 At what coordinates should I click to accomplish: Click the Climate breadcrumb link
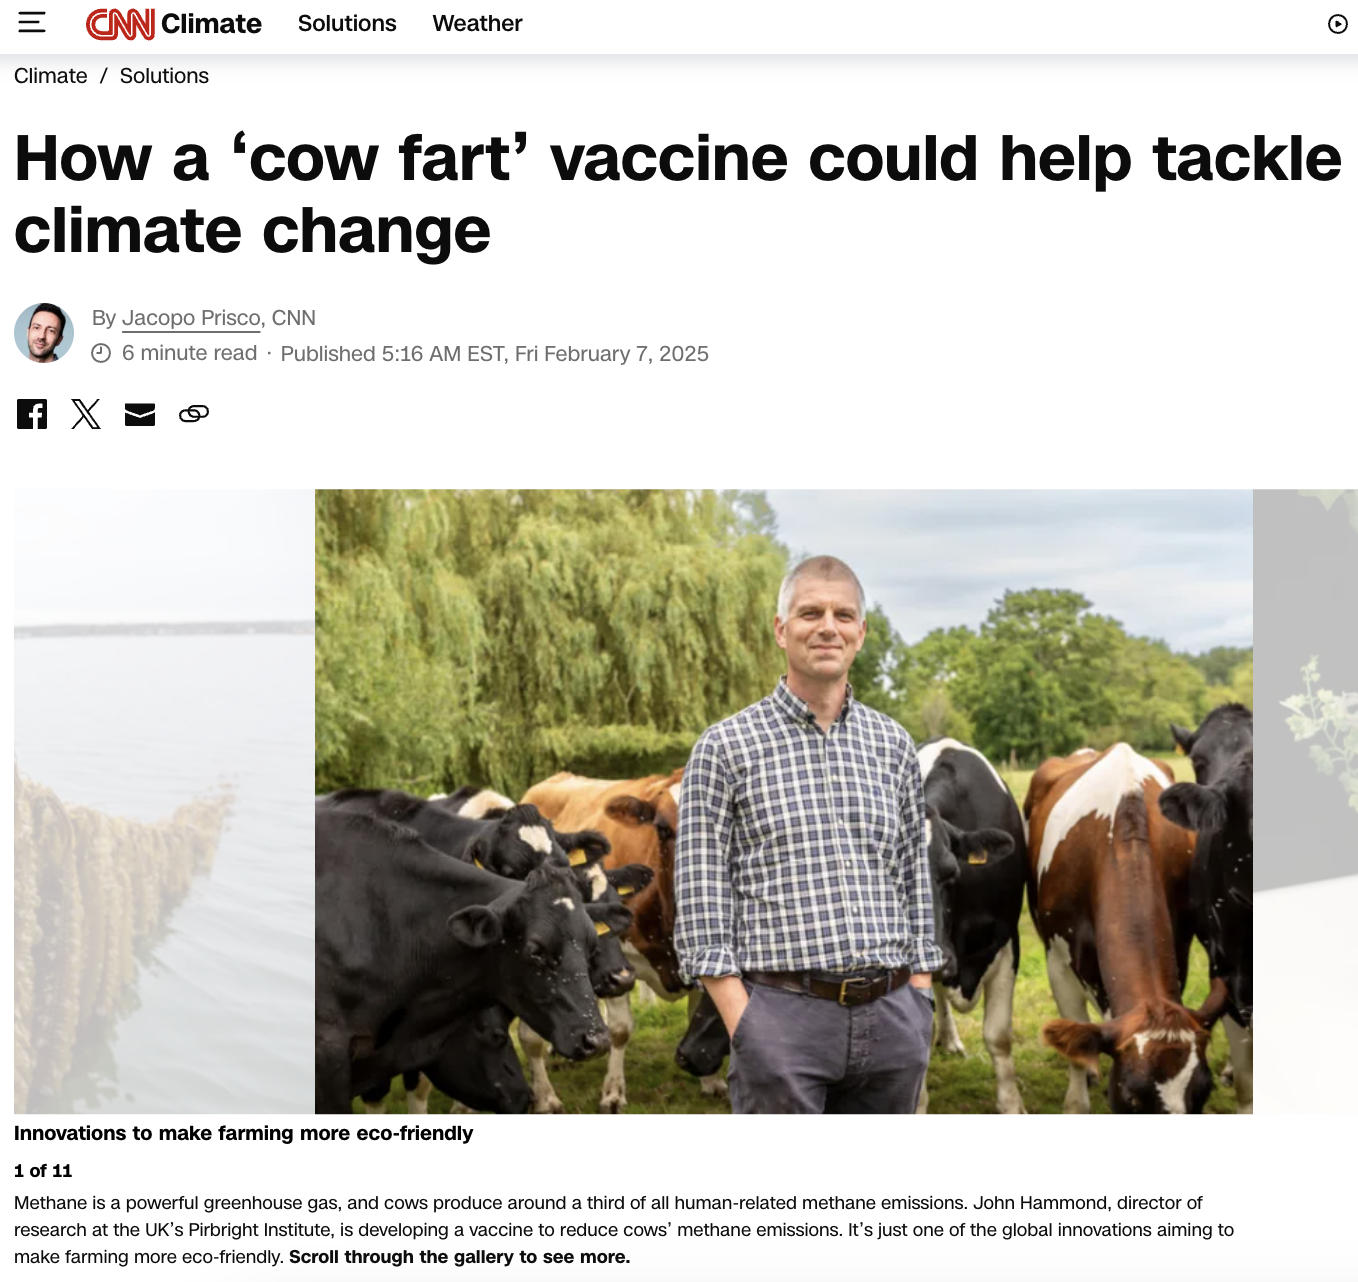click(51, 76)
